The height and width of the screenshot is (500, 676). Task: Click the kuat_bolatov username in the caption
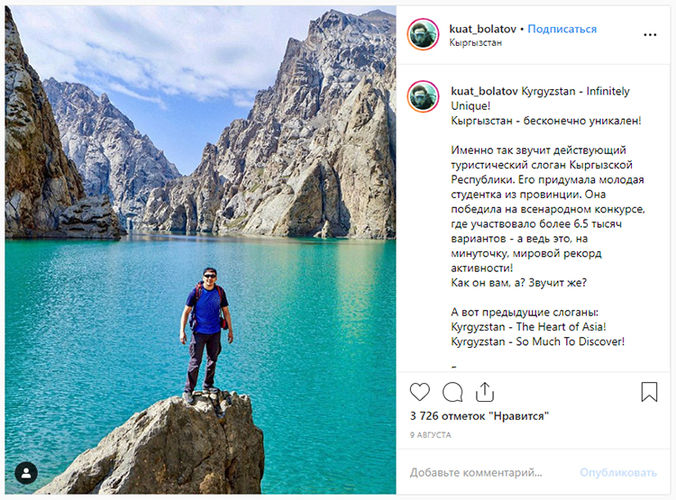coord(485,91)
